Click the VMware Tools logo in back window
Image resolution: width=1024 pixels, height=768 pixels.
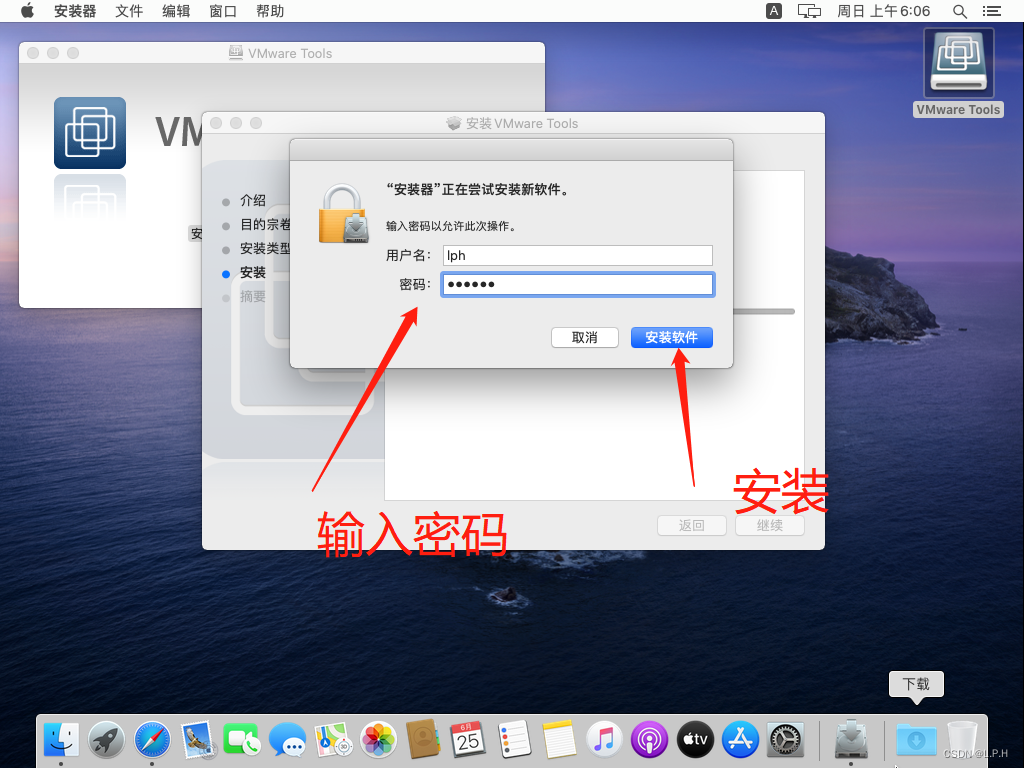[90, 133]
